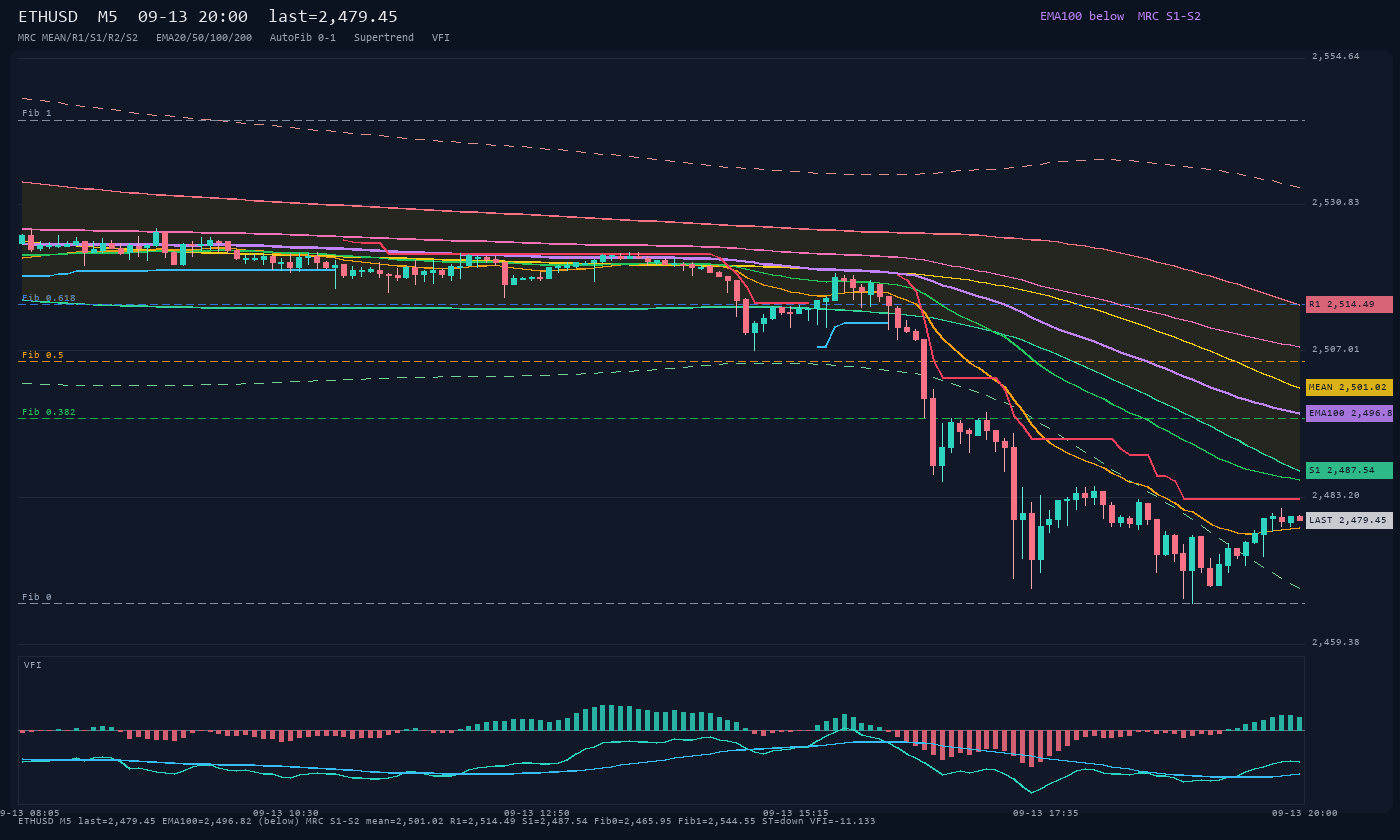The image size is (1400, 840).
Task: Click the R1 2,514.49 price tag
Action: coord(1349,304)
